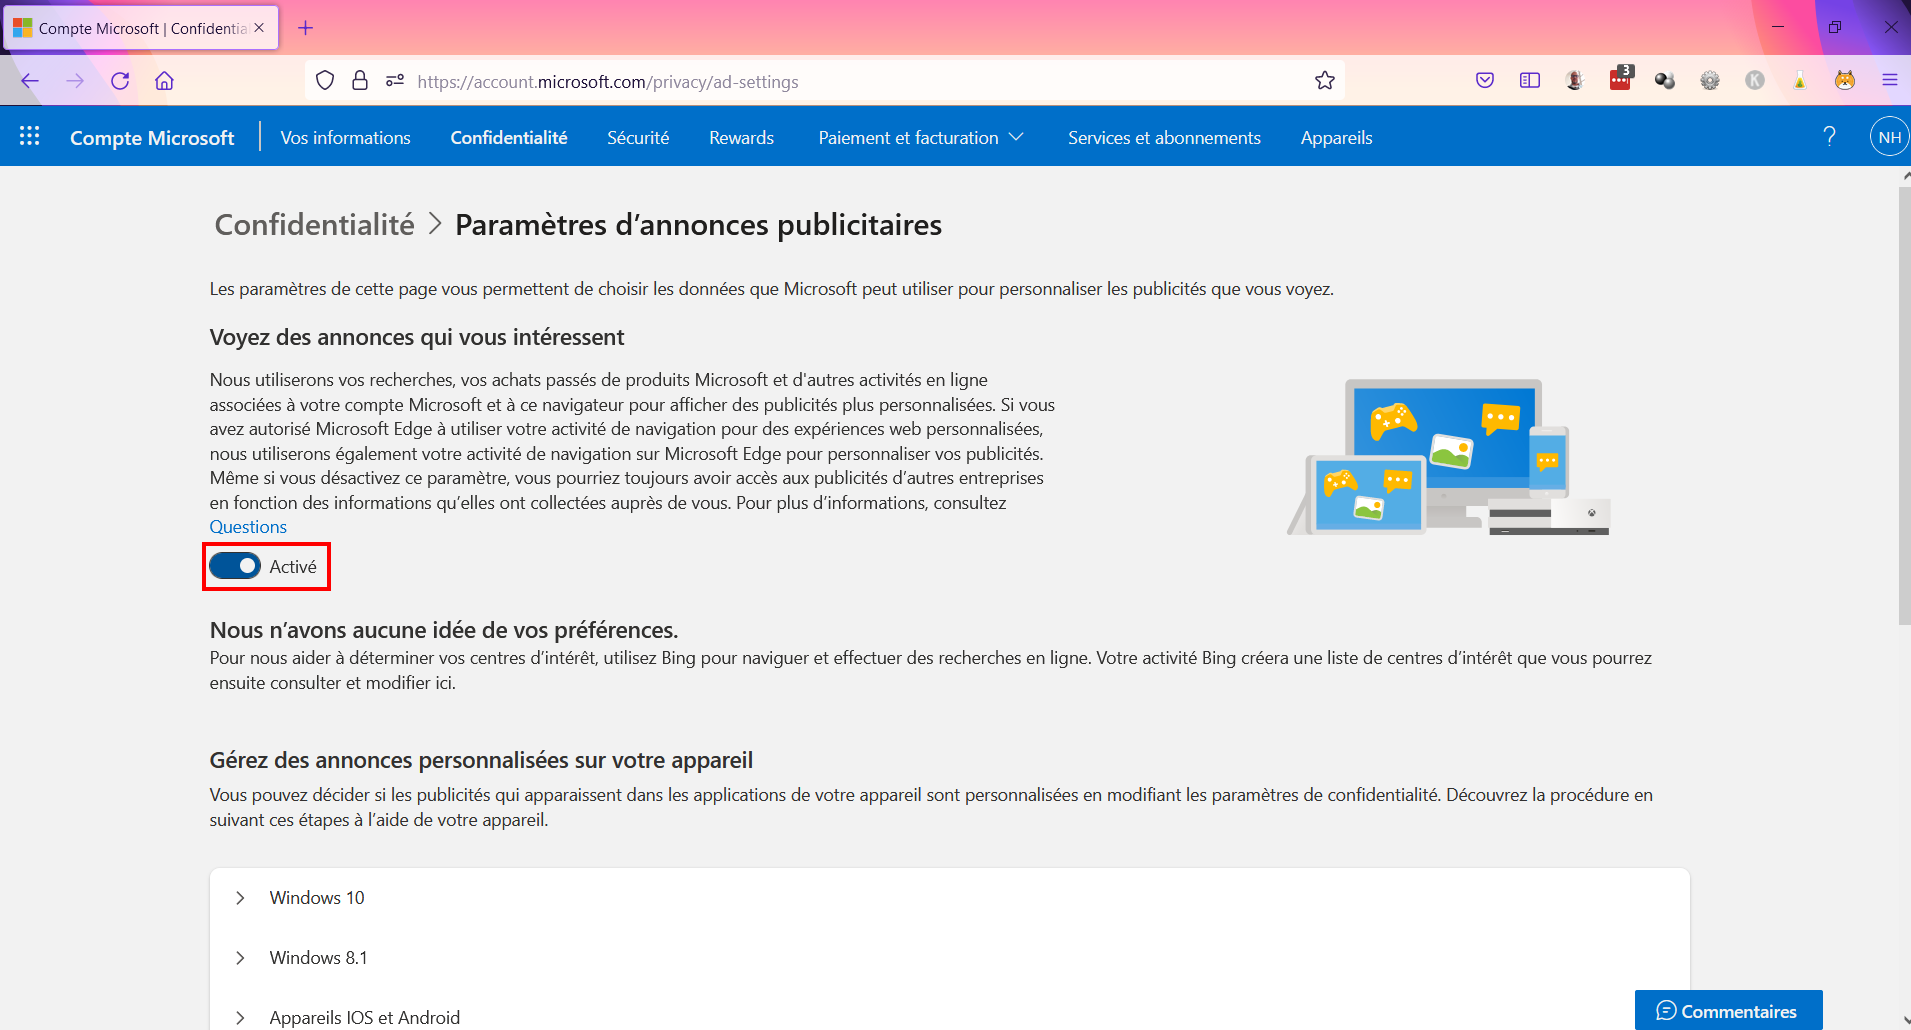Reload the current page
This screenshot has height=1030, width=1911.
[x=120, y=81]
